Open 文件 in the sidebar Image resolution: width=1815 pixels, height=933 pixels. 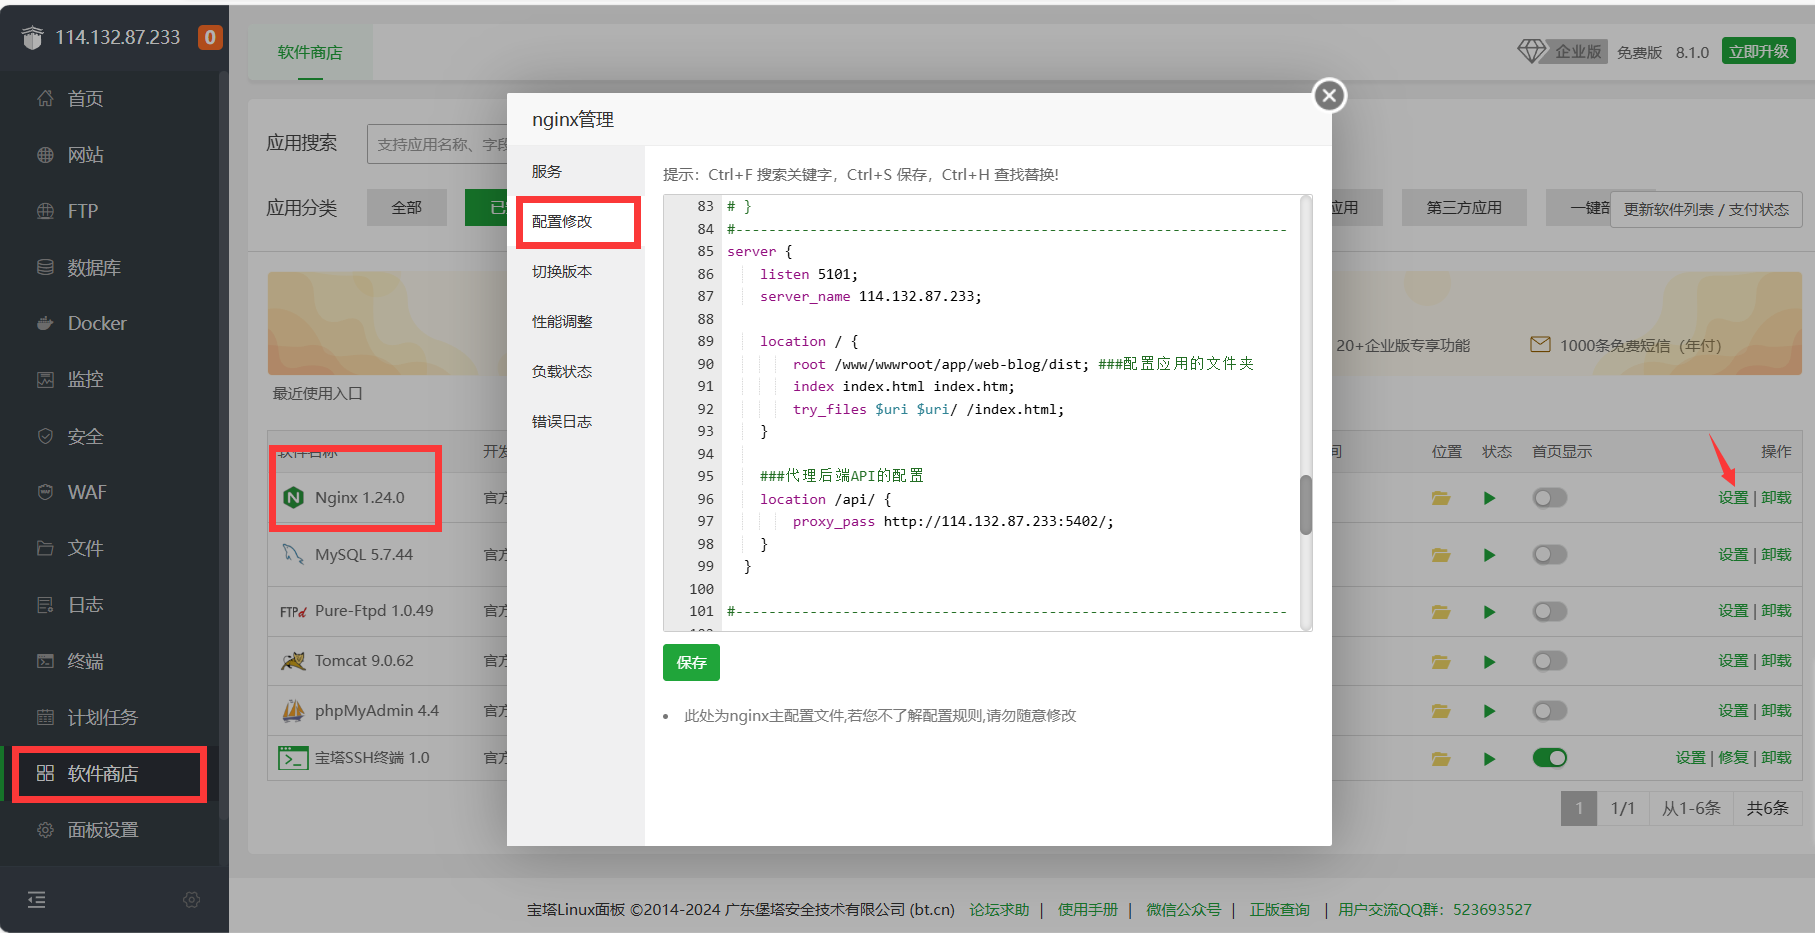[85, 549]
